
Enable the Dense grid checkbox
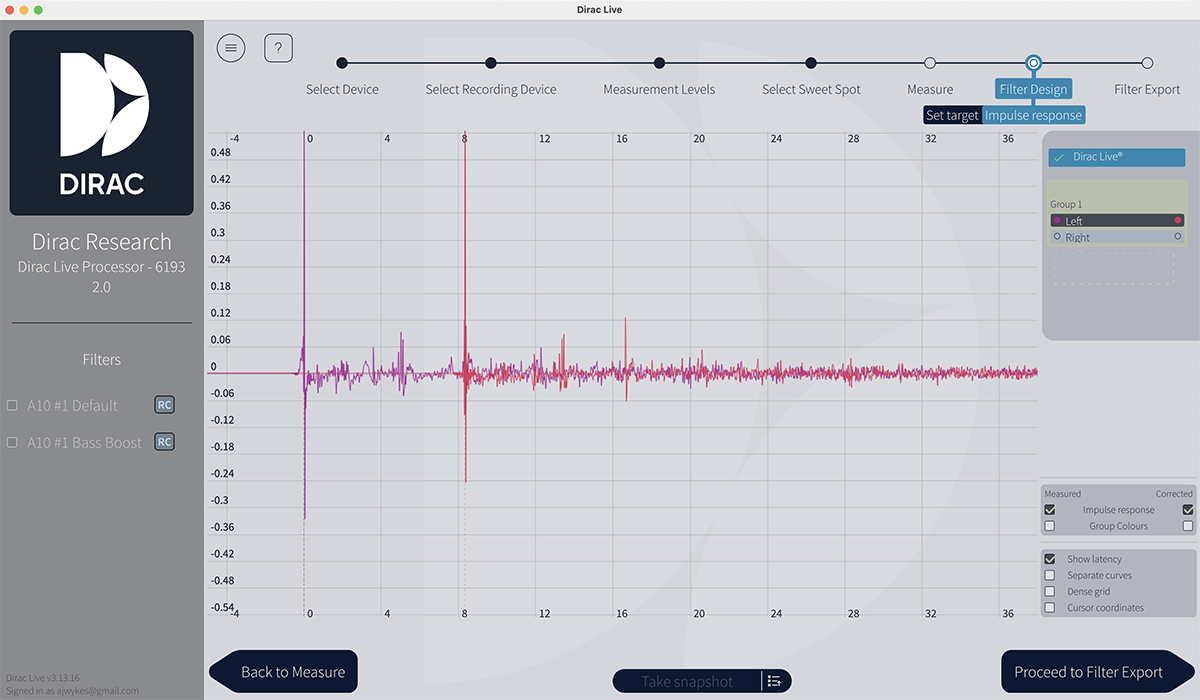click(1049, 591)
